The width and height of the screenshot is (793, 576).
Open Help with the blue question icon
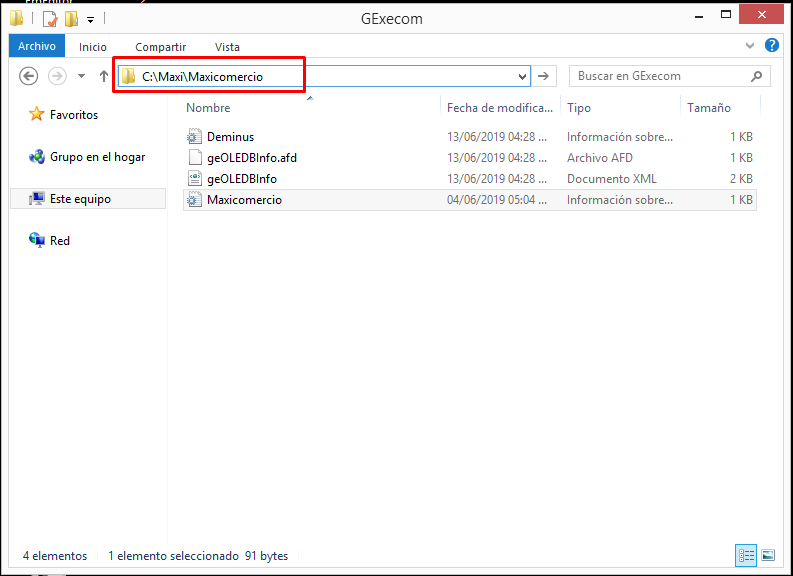[772, 45]
